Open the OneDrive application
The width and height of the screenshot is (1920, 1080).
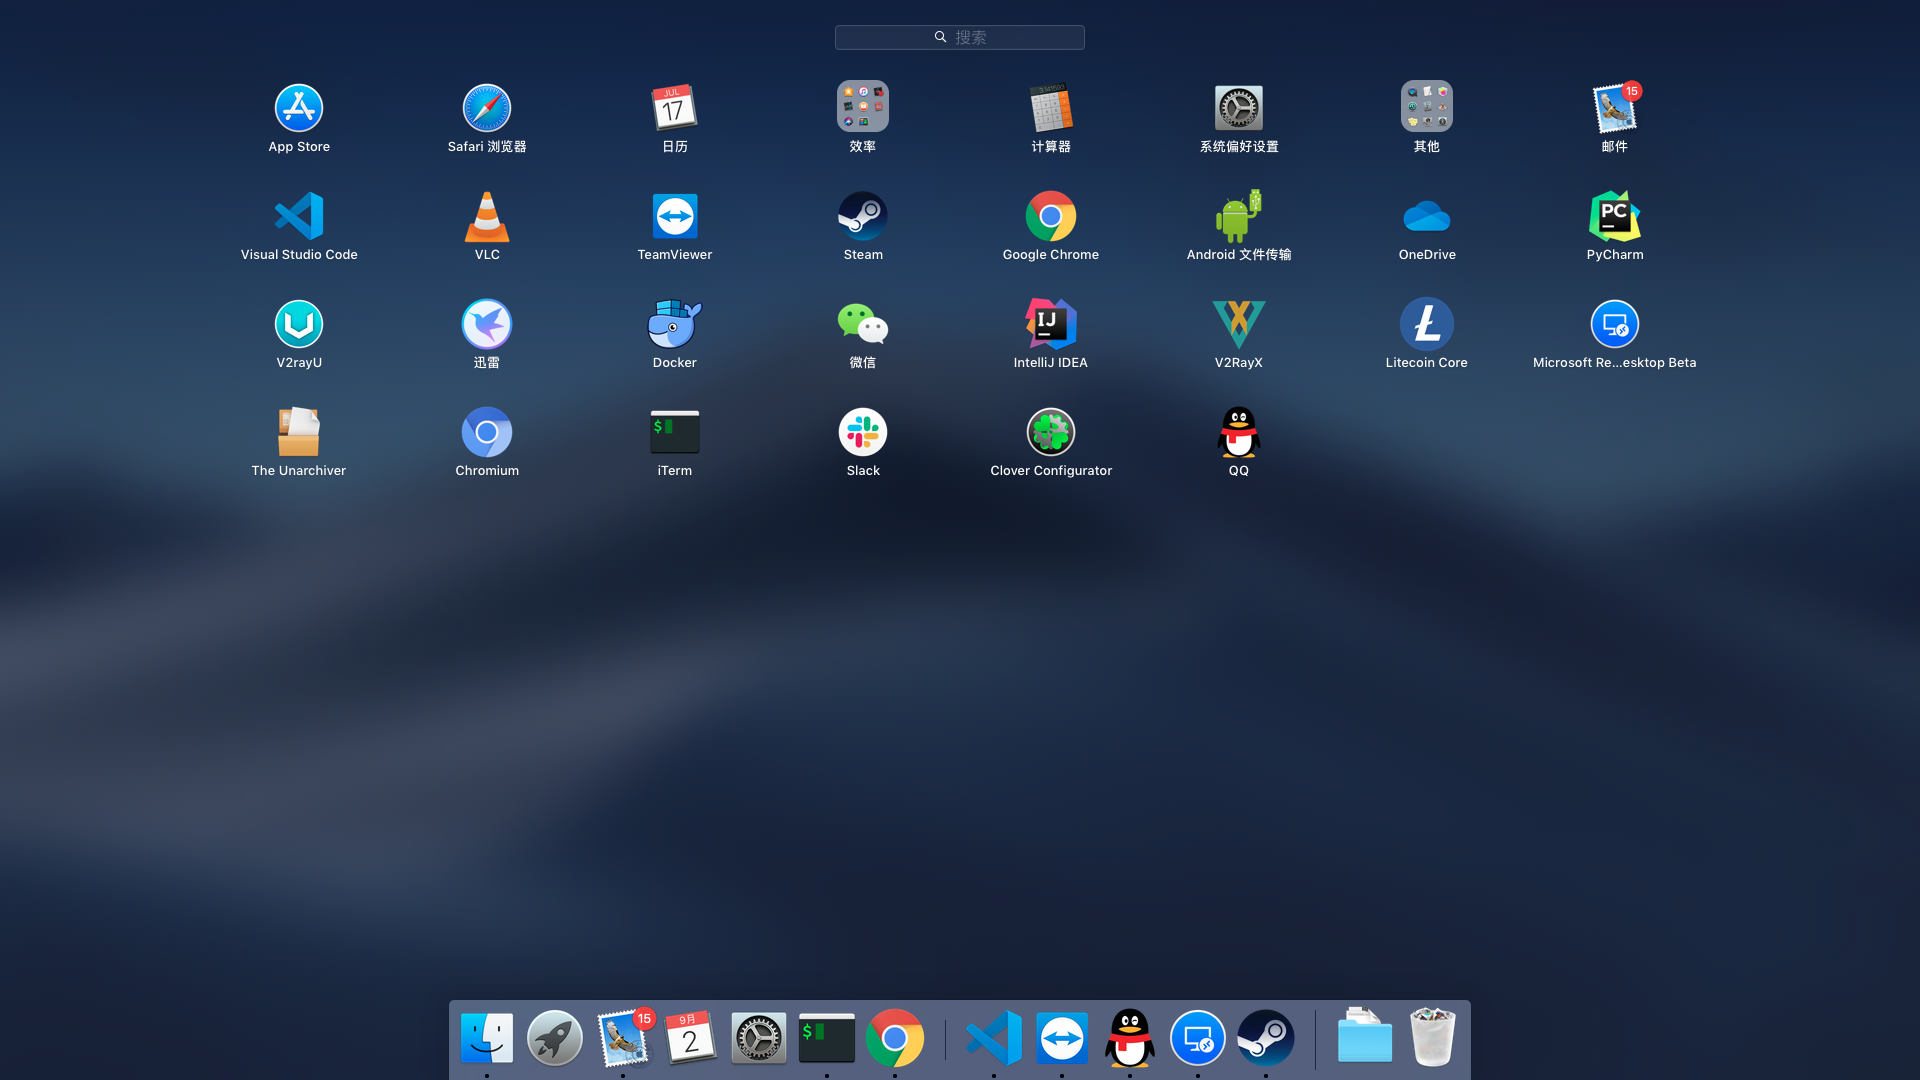(1426, 216)
